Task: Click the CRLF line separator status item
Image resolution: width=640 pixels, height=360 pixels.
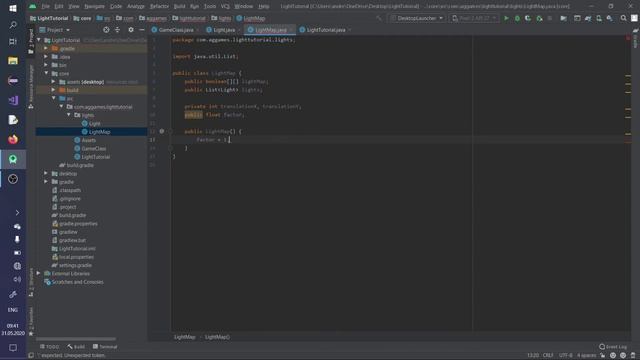Action: pos(547,356)
